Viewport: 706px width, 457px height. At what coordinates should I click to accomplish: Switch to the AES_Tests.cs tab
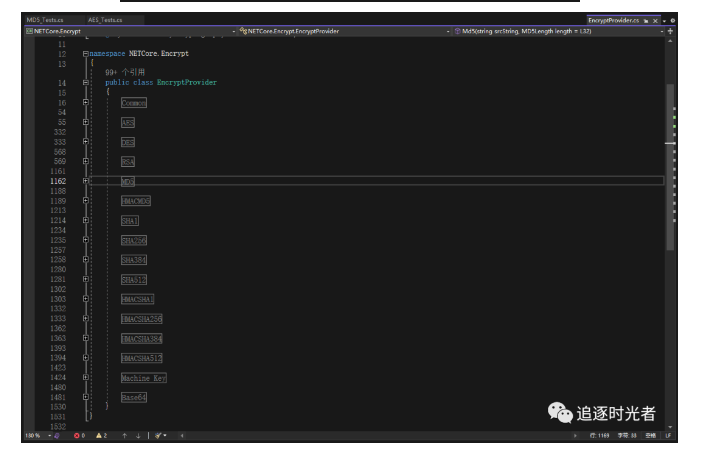coord(105,20)
